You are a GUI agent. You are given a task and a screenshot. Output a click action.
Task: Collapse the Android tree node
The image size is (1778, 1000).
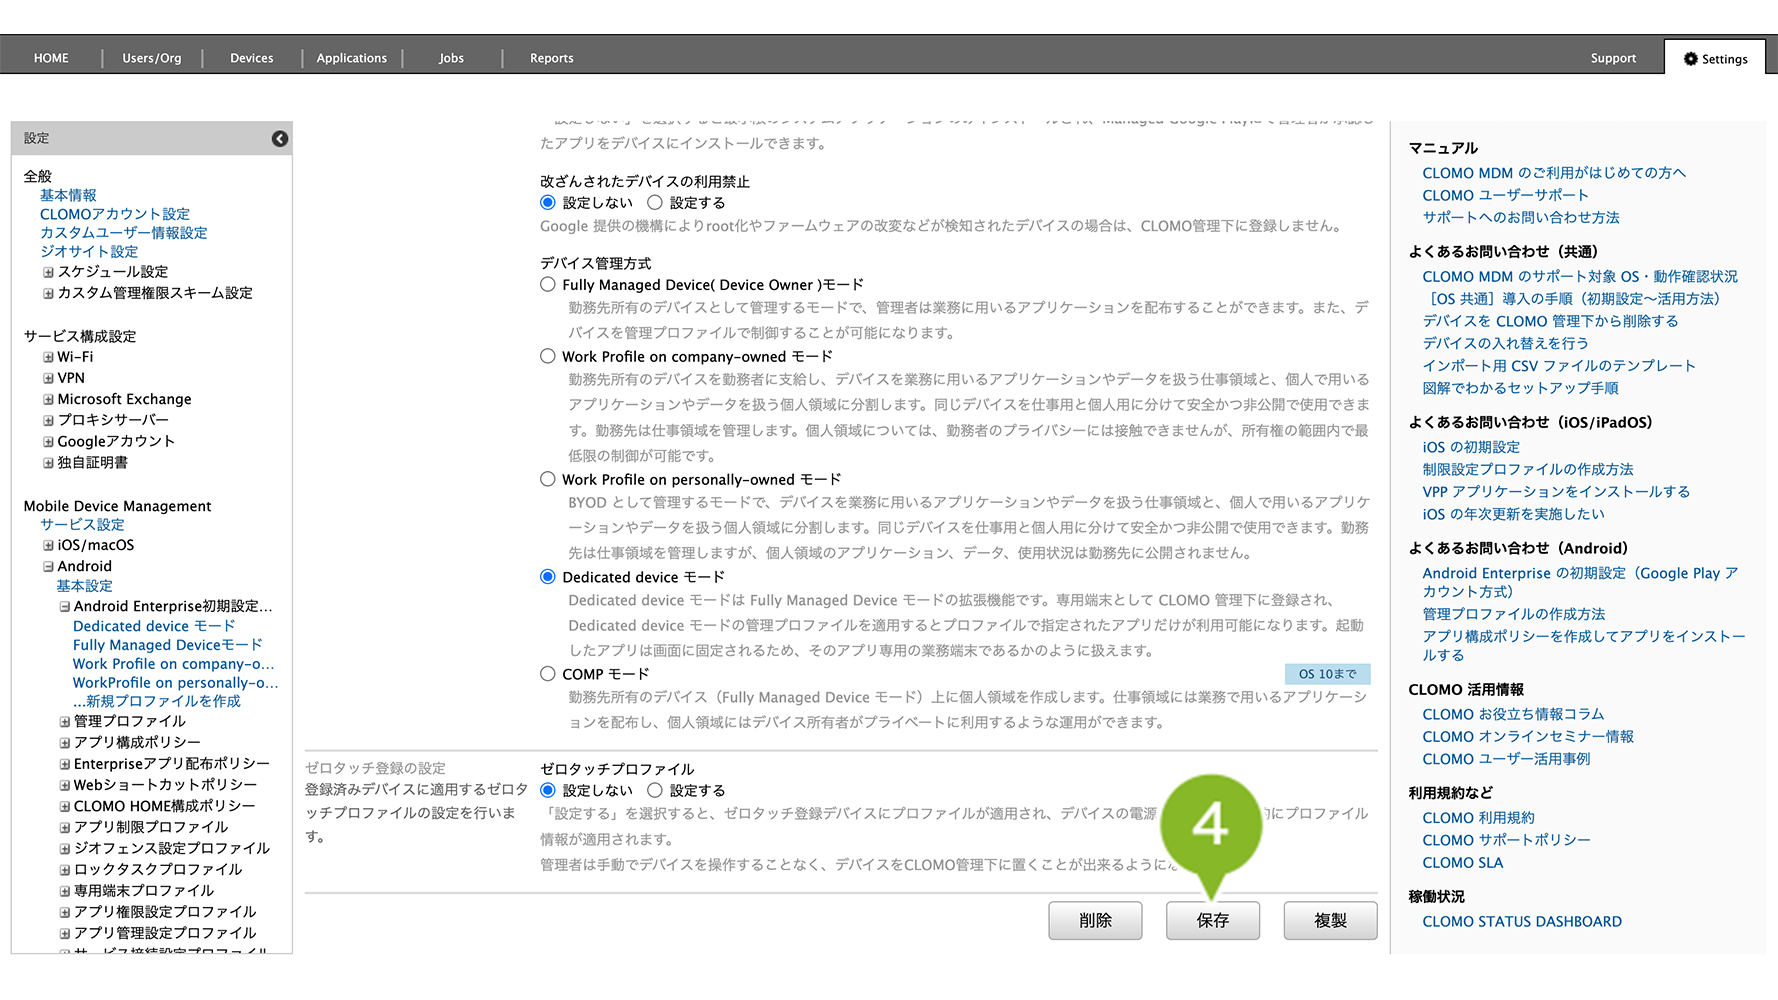pos(48,567)
